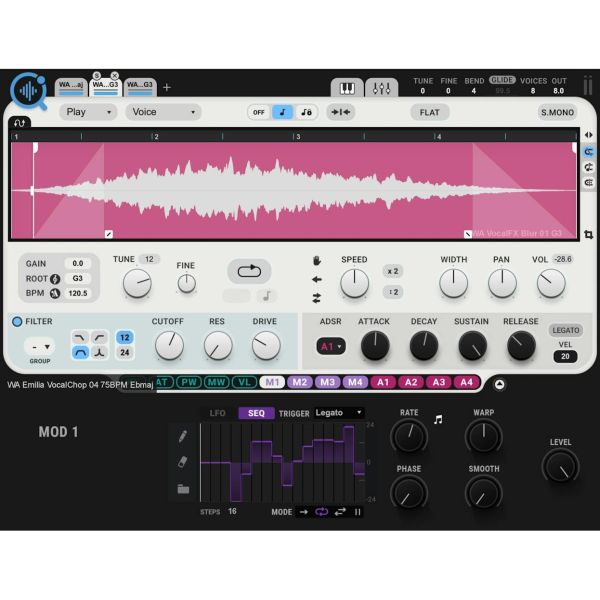The width and height of the screenshot is (600, 600).
Task: Set sequencer mode to forward arrow
Action: tap(303, 512)
